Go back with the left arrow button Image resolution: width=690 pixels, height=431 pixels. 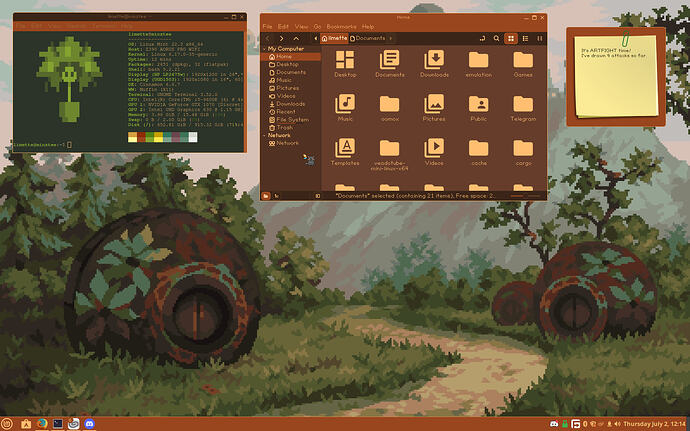click(x=268, y=38)
